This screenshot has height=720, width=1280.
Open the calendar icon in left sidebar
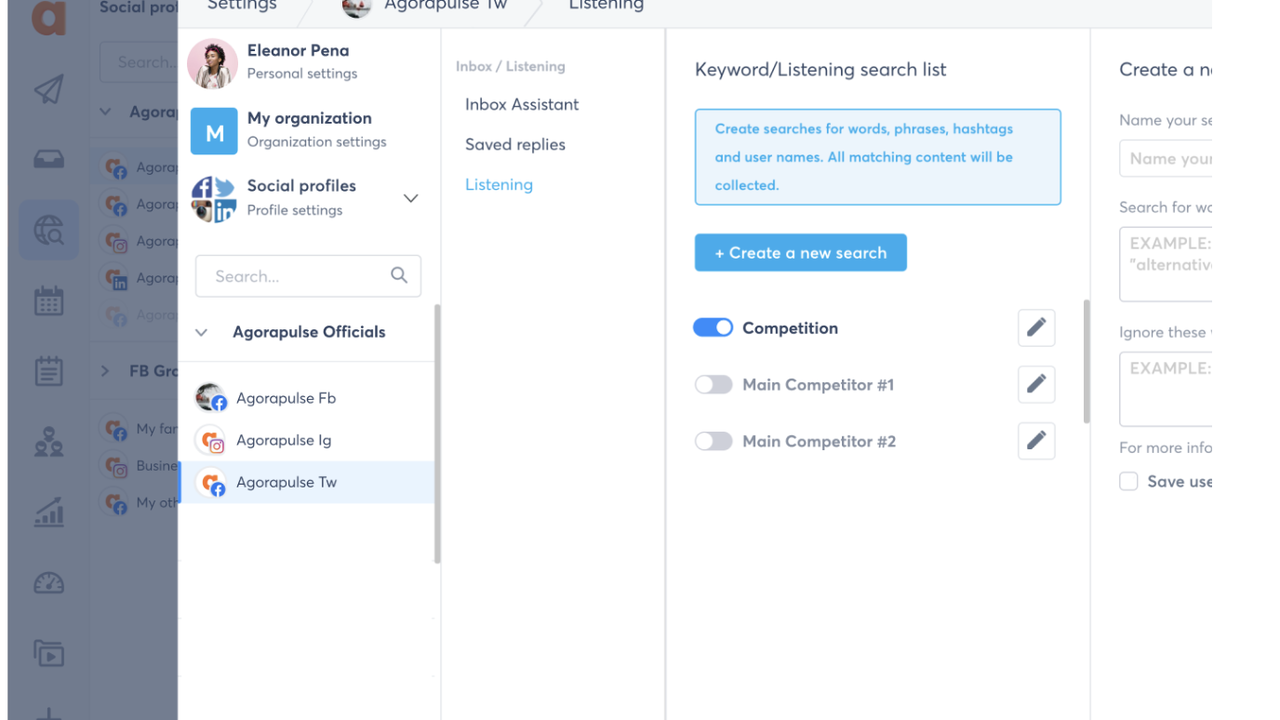click(48, 301)
